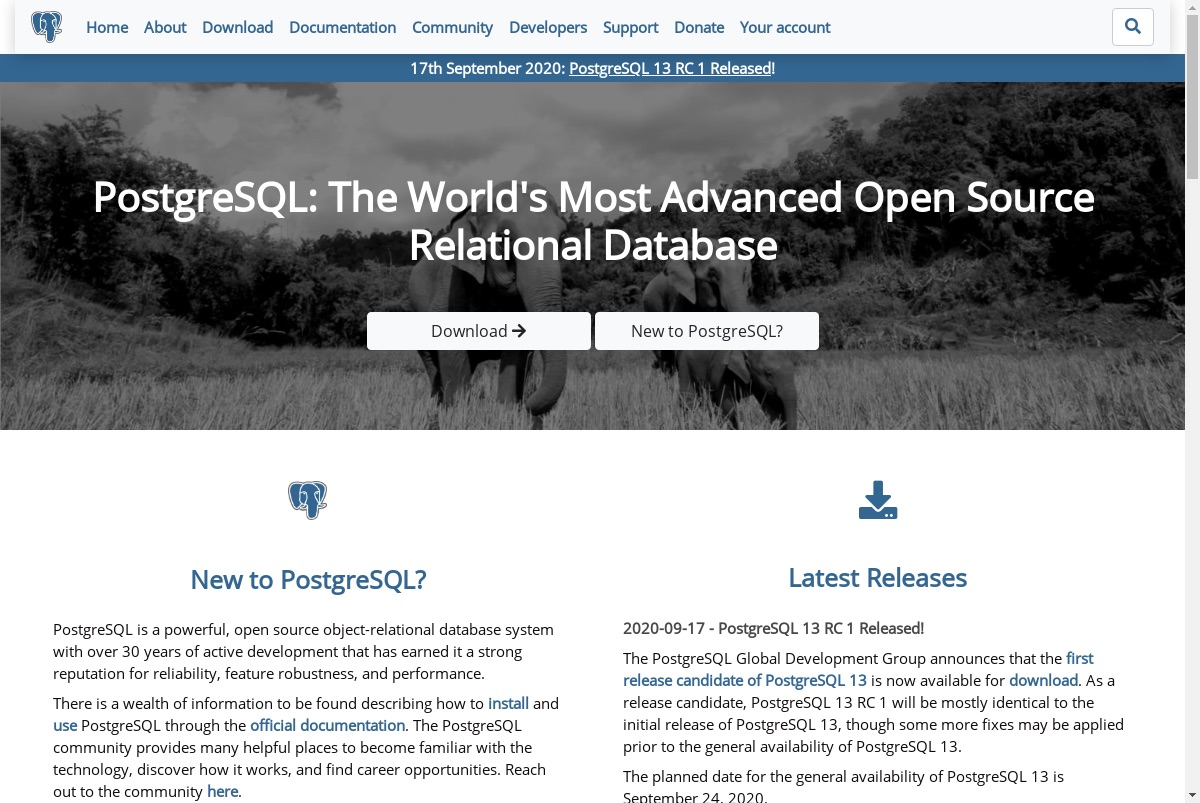Click the elephant icon above New to PostgreSQL
1200x803 pixels.
[x=308, y=500]
